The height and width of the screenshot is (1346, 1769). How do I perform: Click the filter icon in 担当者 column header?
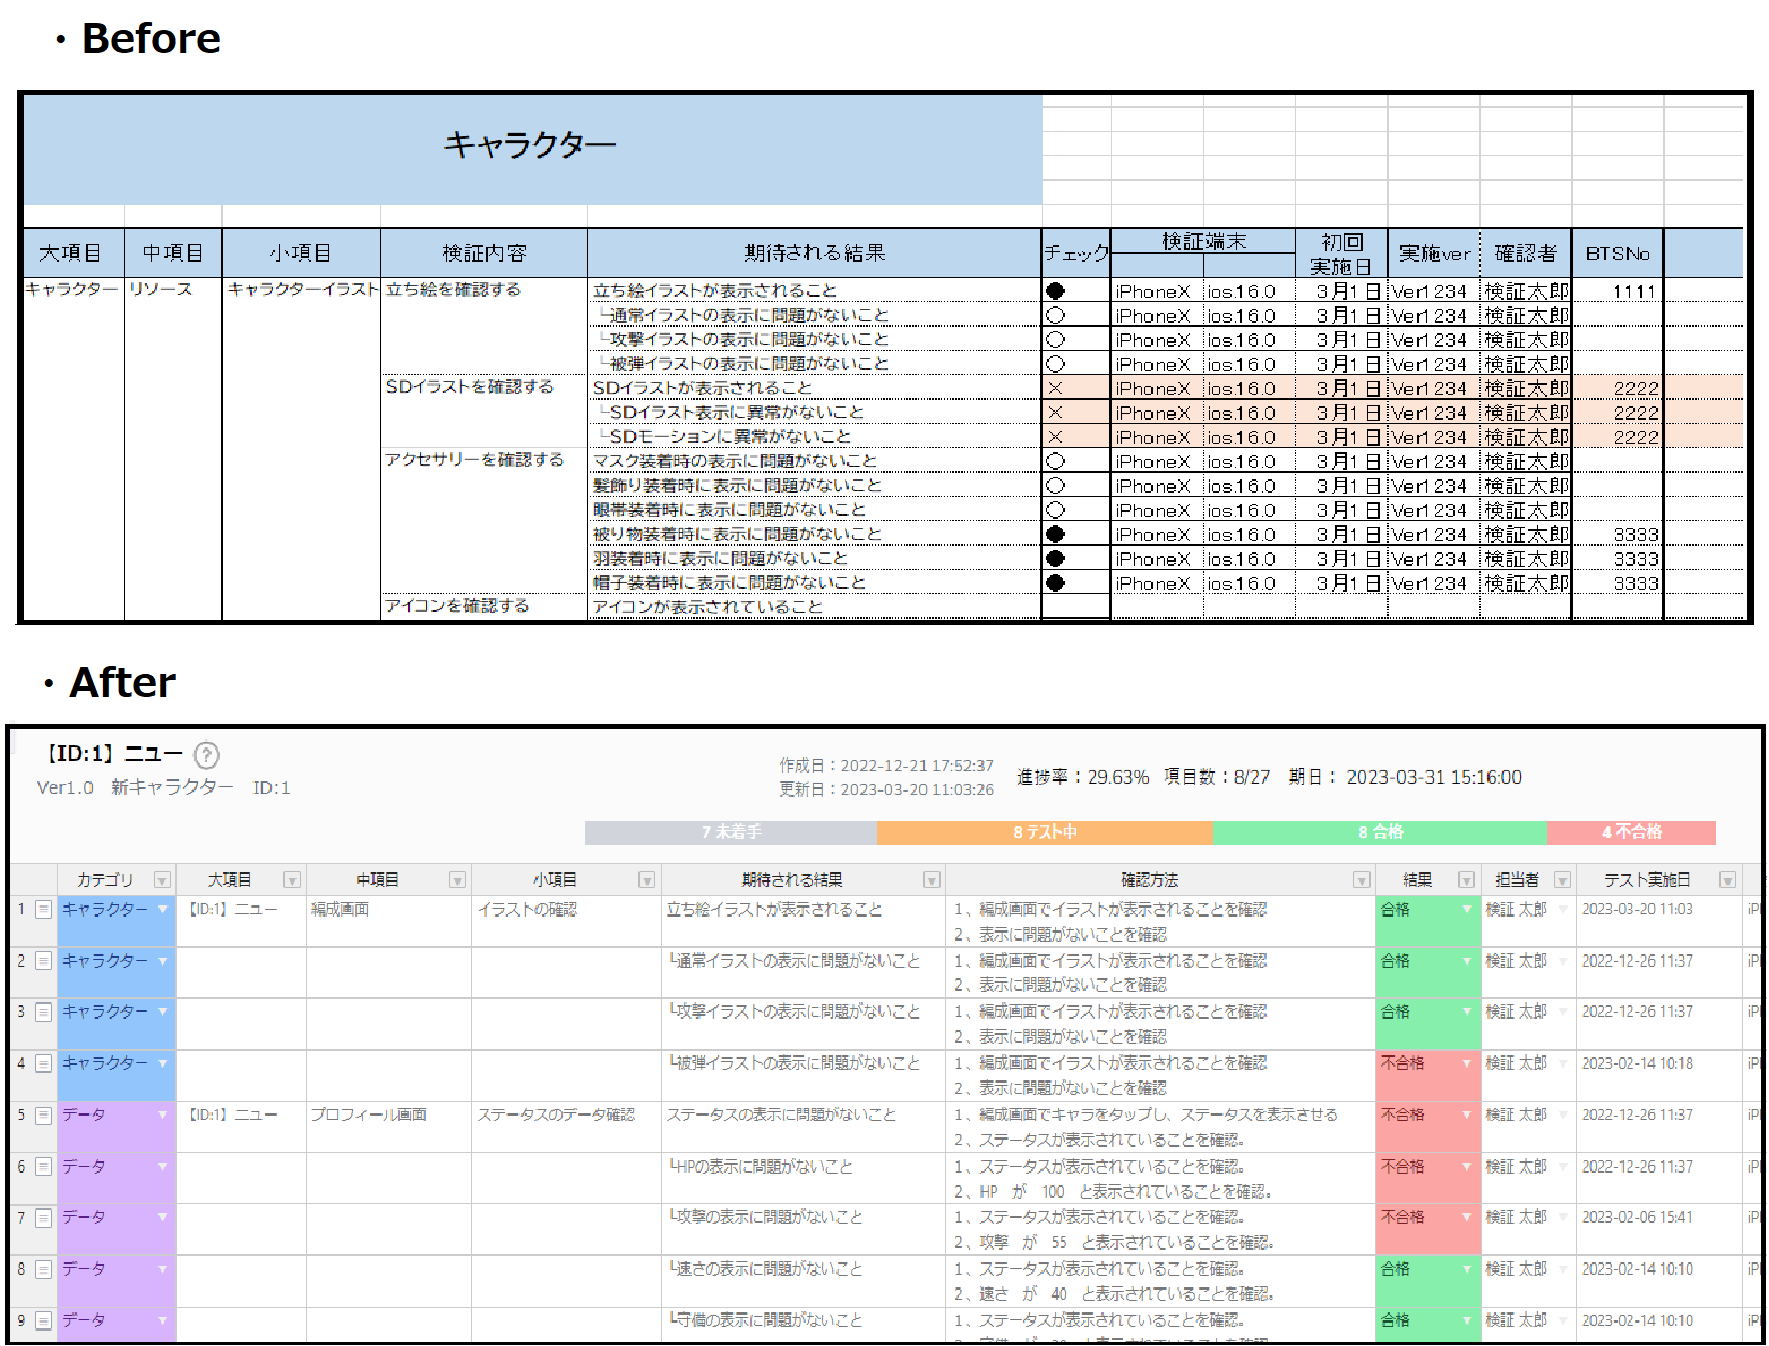pyautogui.click(x=1562, y=880)
